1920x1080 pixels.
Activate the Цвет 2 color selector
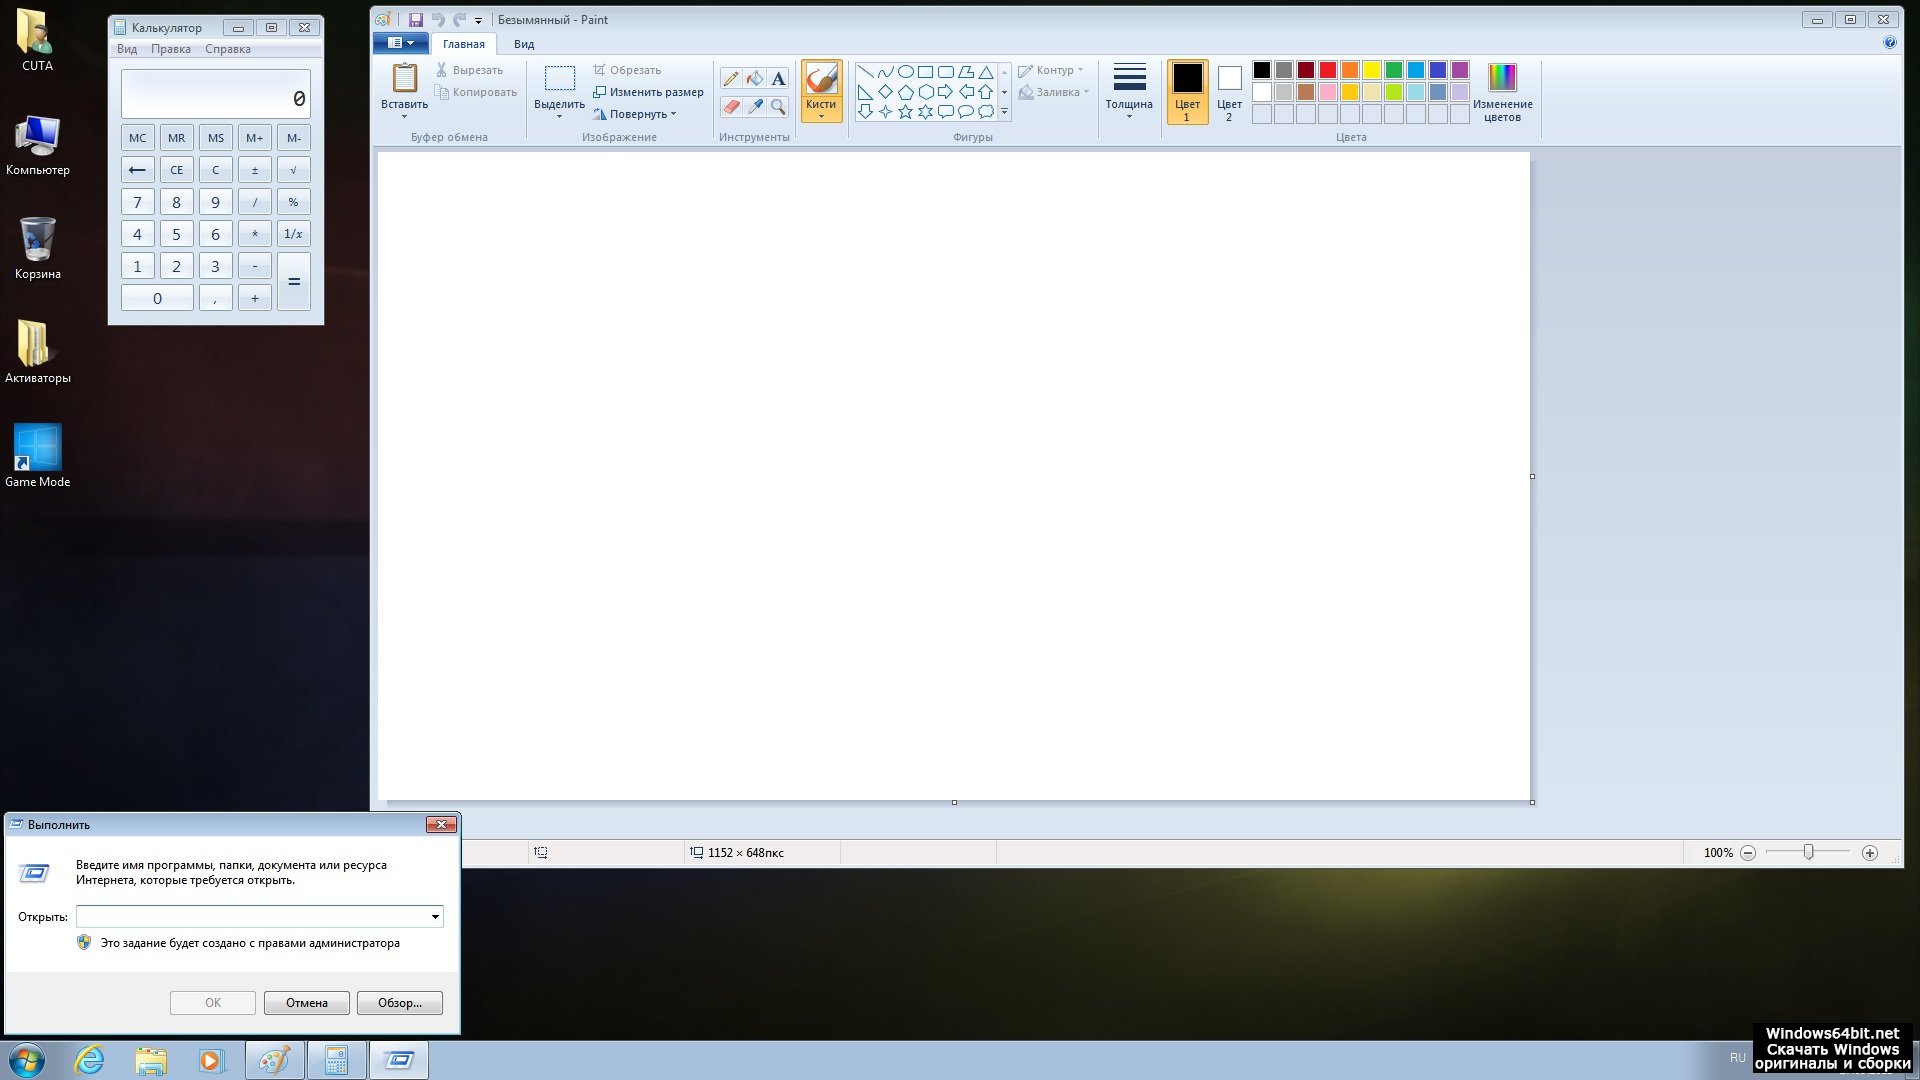(1229, 91)
